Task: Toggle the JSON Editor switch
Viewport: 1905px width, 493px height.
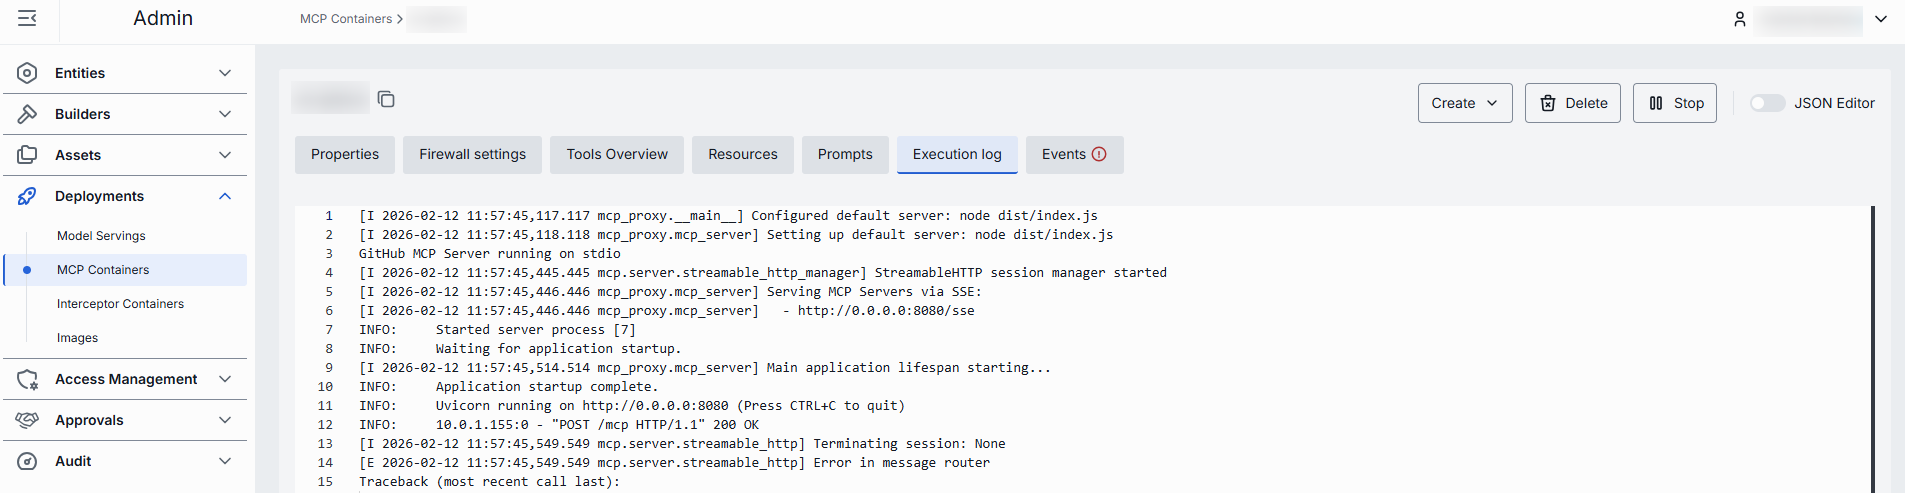Action: 1766,103
